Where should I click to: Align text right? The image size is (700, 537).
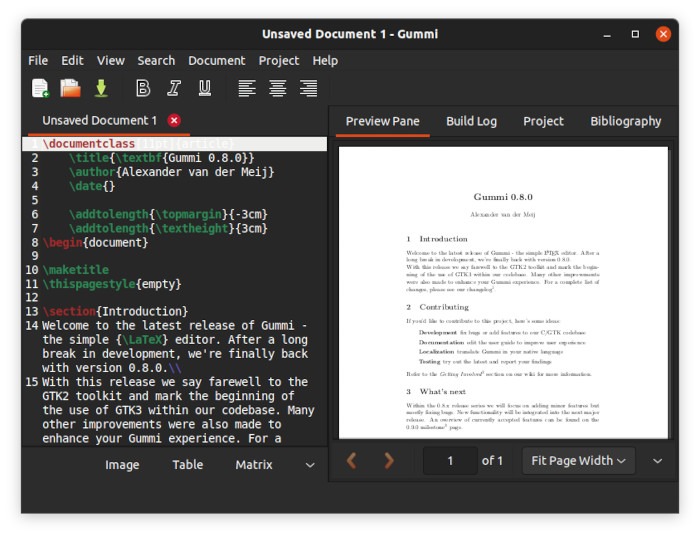[308, 88]
